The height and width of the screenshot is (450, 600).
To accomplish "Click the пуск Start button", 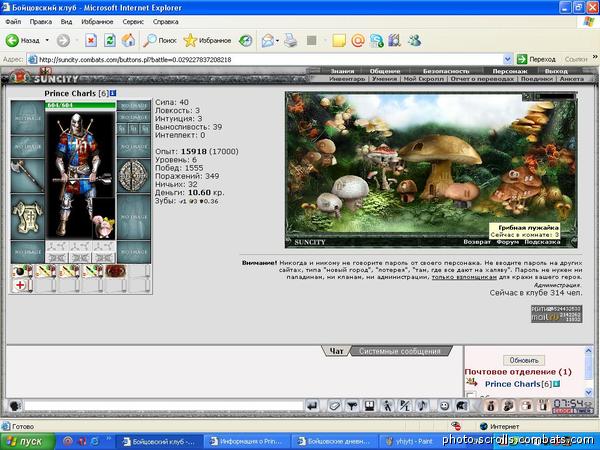I will pos(27,442).
